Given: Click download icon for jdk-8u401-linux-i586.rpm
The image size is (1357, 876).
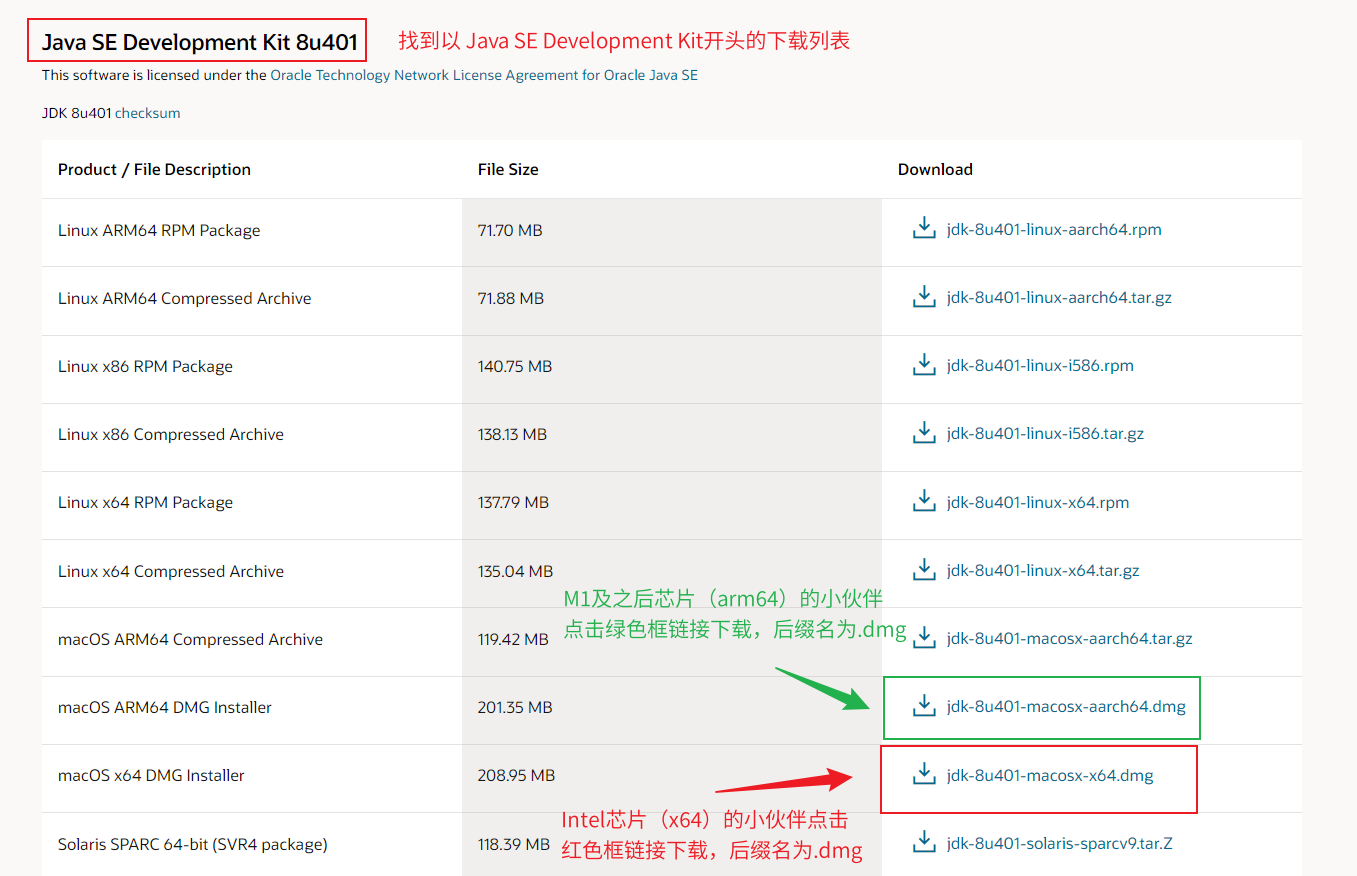Looking at the screenshot, I should click(x=924, y=365).
